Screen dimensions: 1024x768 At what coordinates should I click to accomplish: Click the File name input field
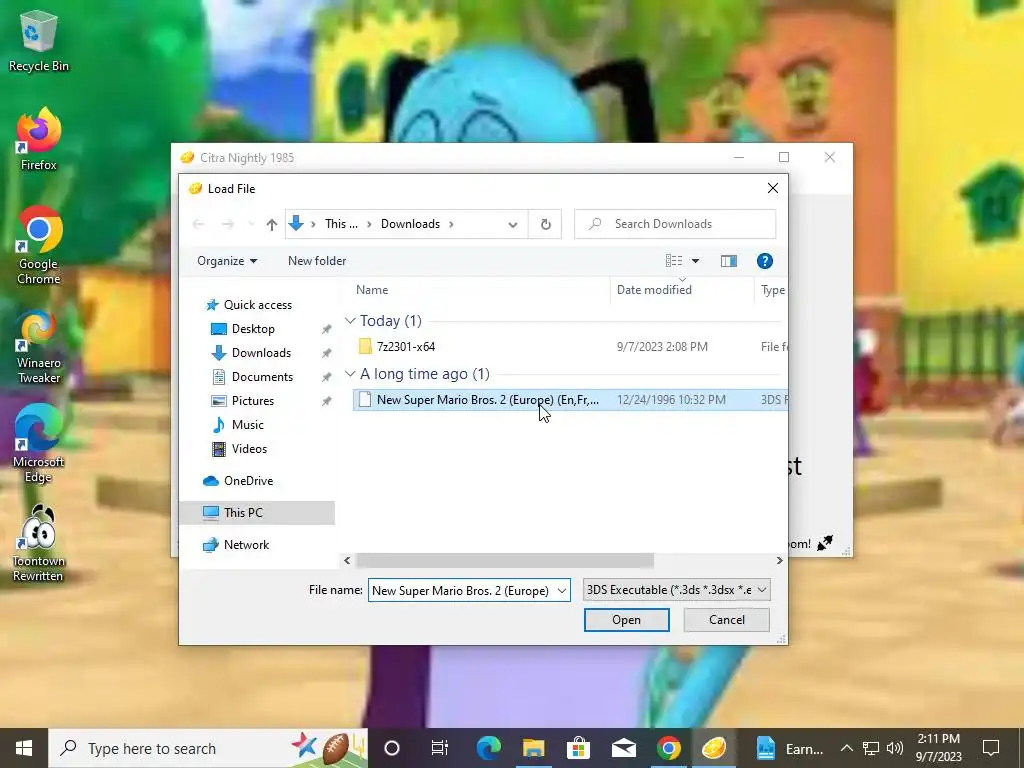click(x=469, y=590)
